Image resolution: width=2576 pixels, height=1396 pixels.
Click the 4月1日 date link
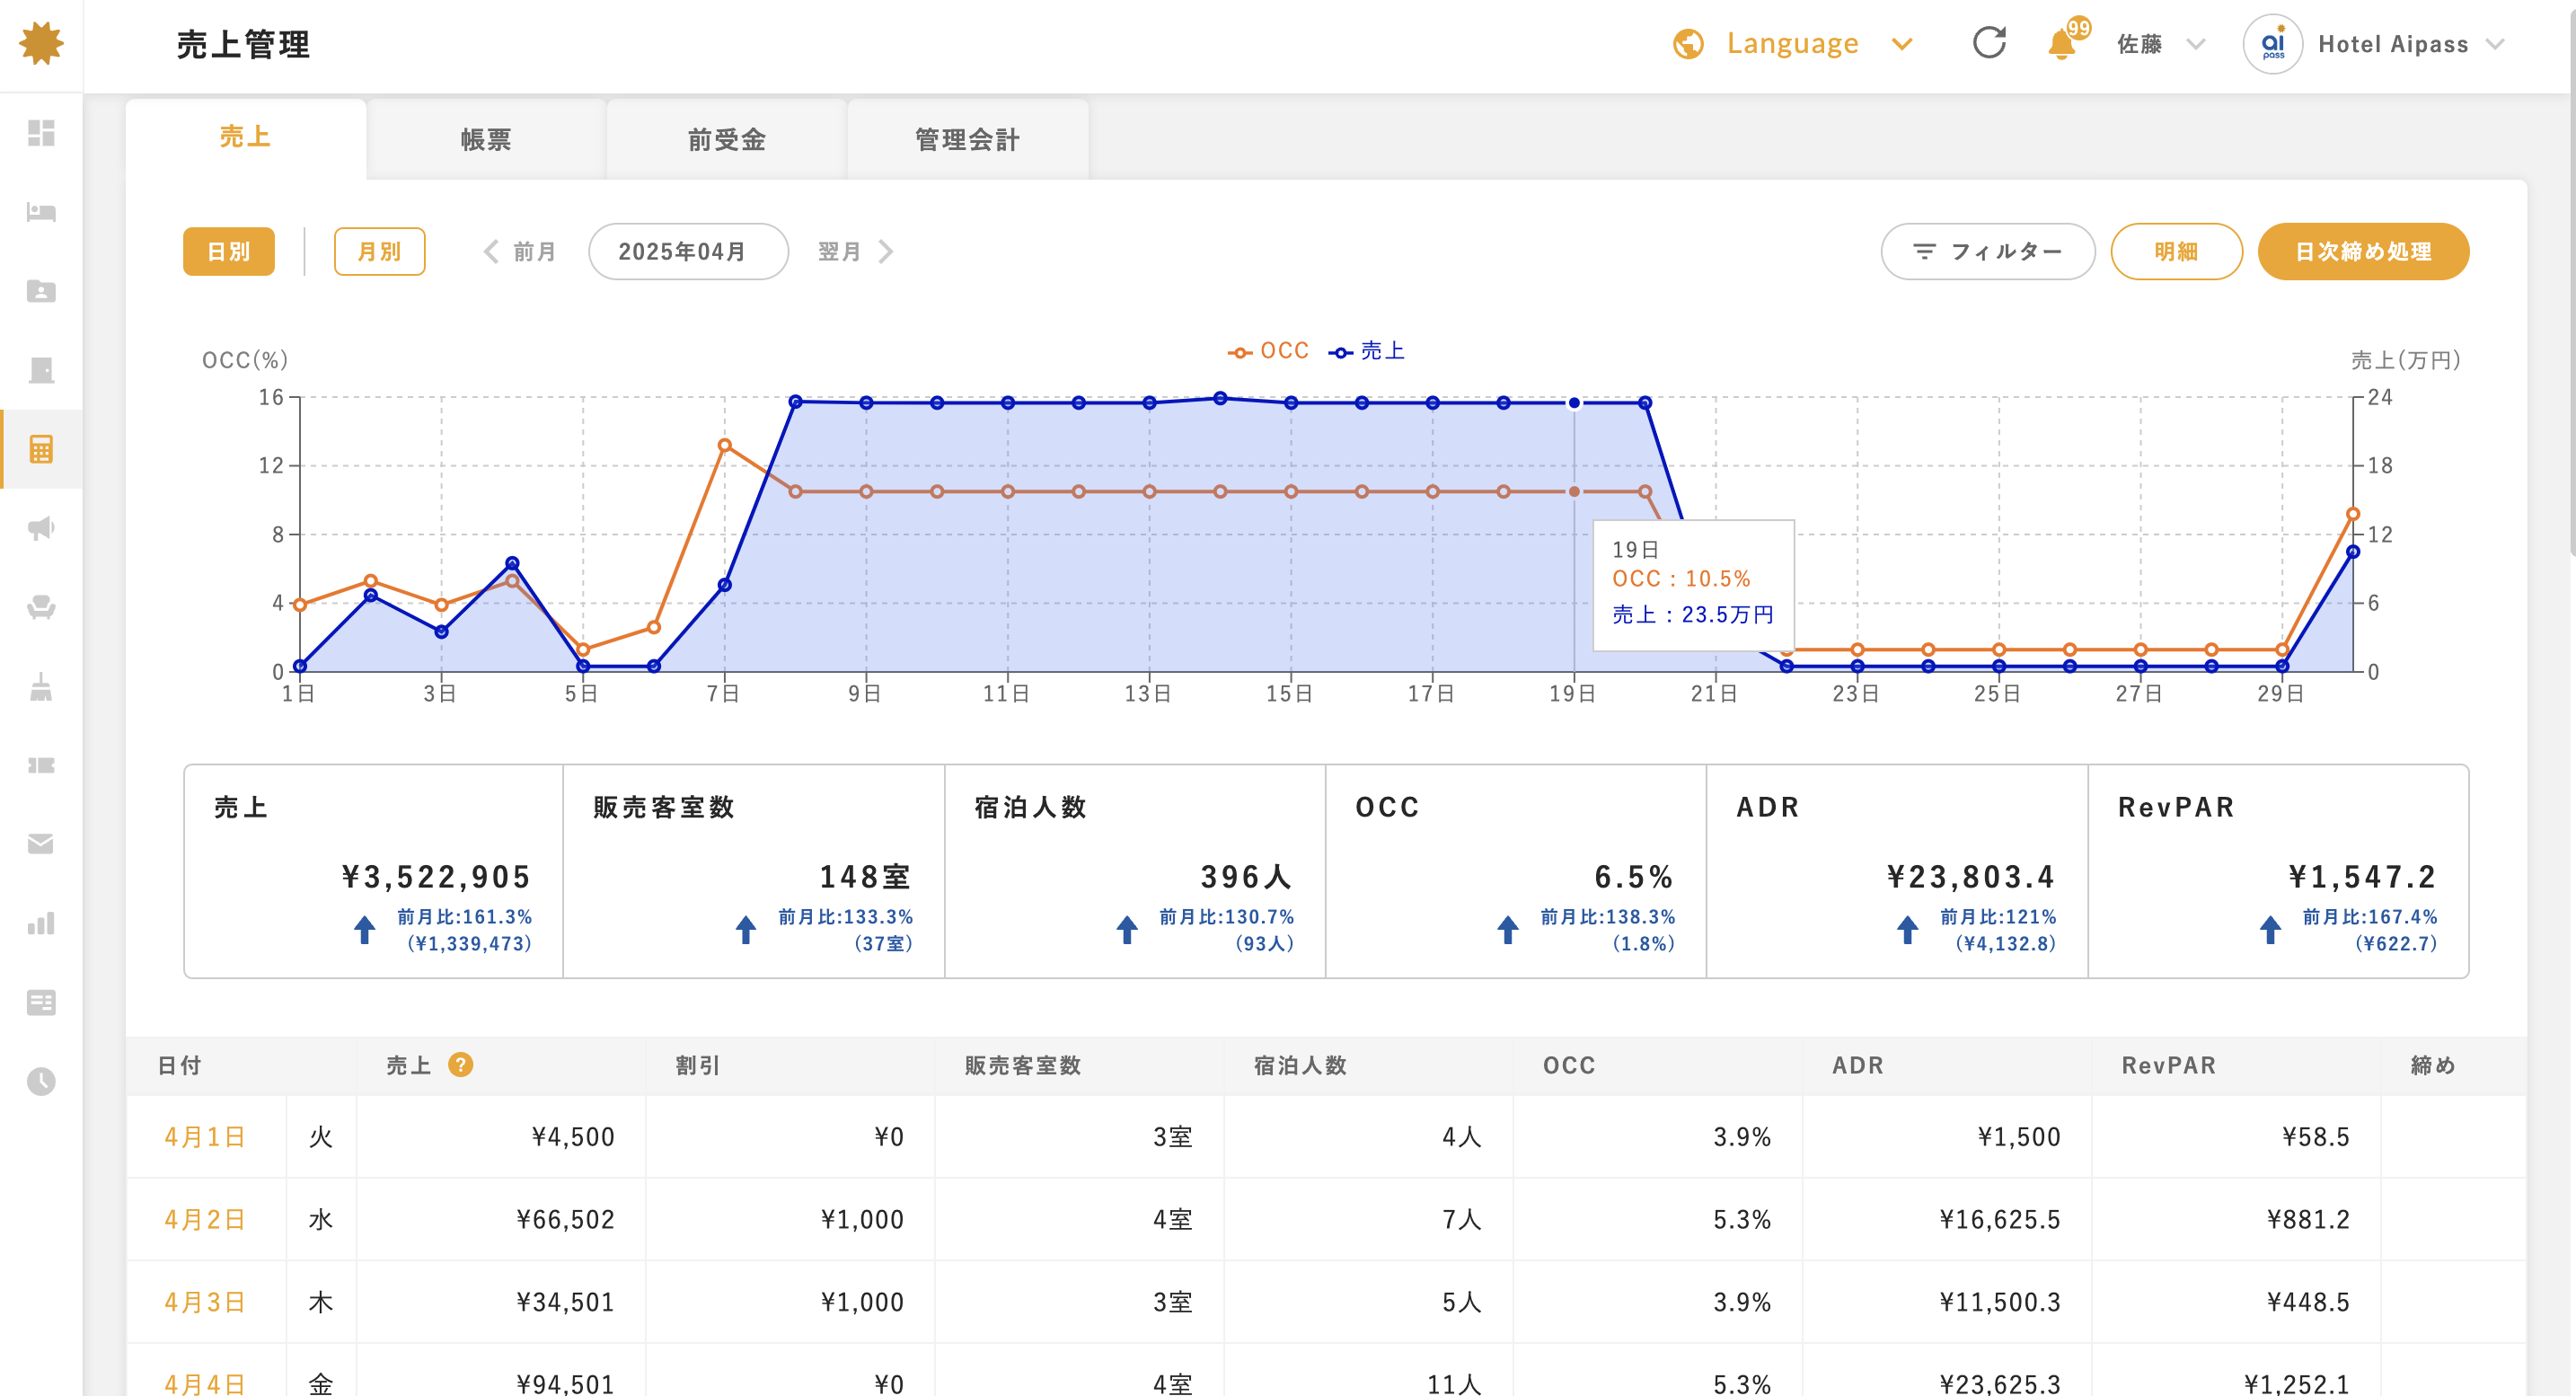coord(205,1136)
